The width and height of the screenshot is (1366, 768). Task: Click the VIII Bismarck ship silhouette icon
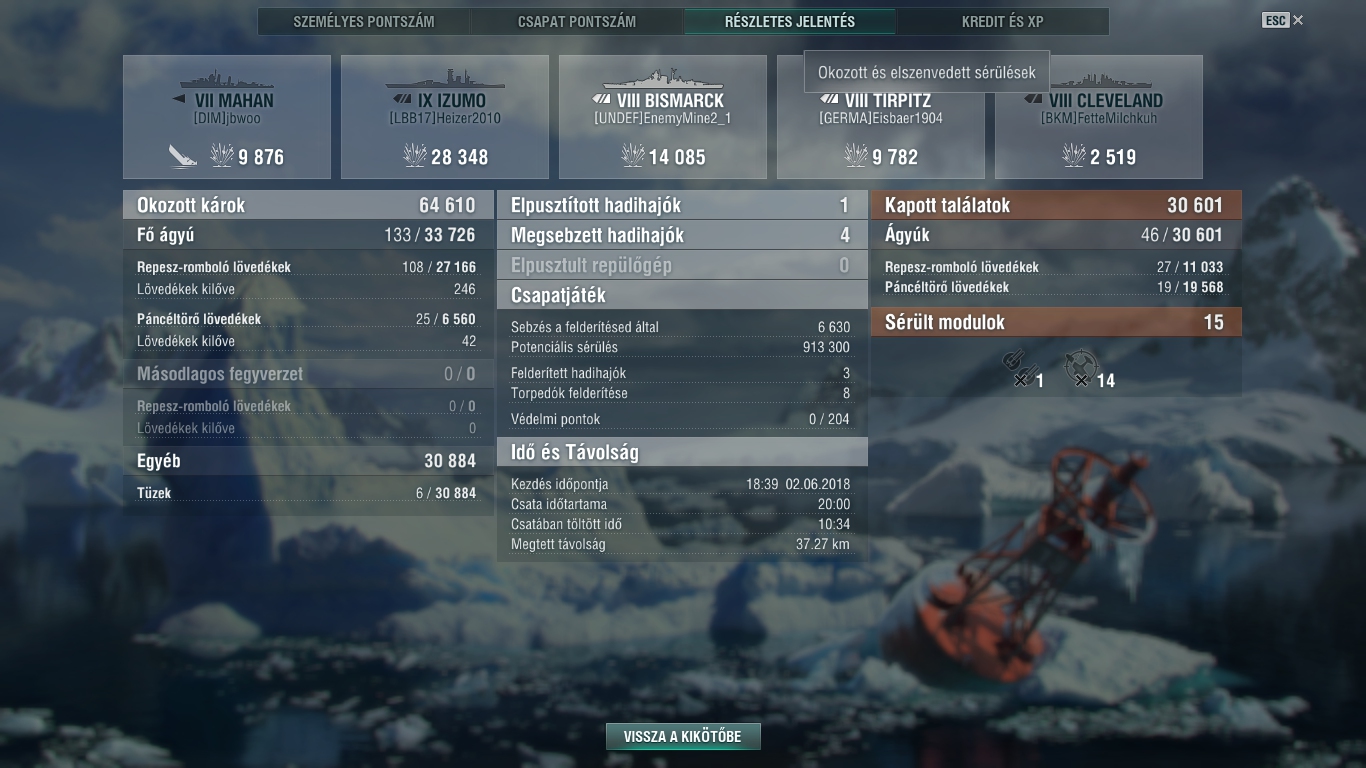coord(663,79)
